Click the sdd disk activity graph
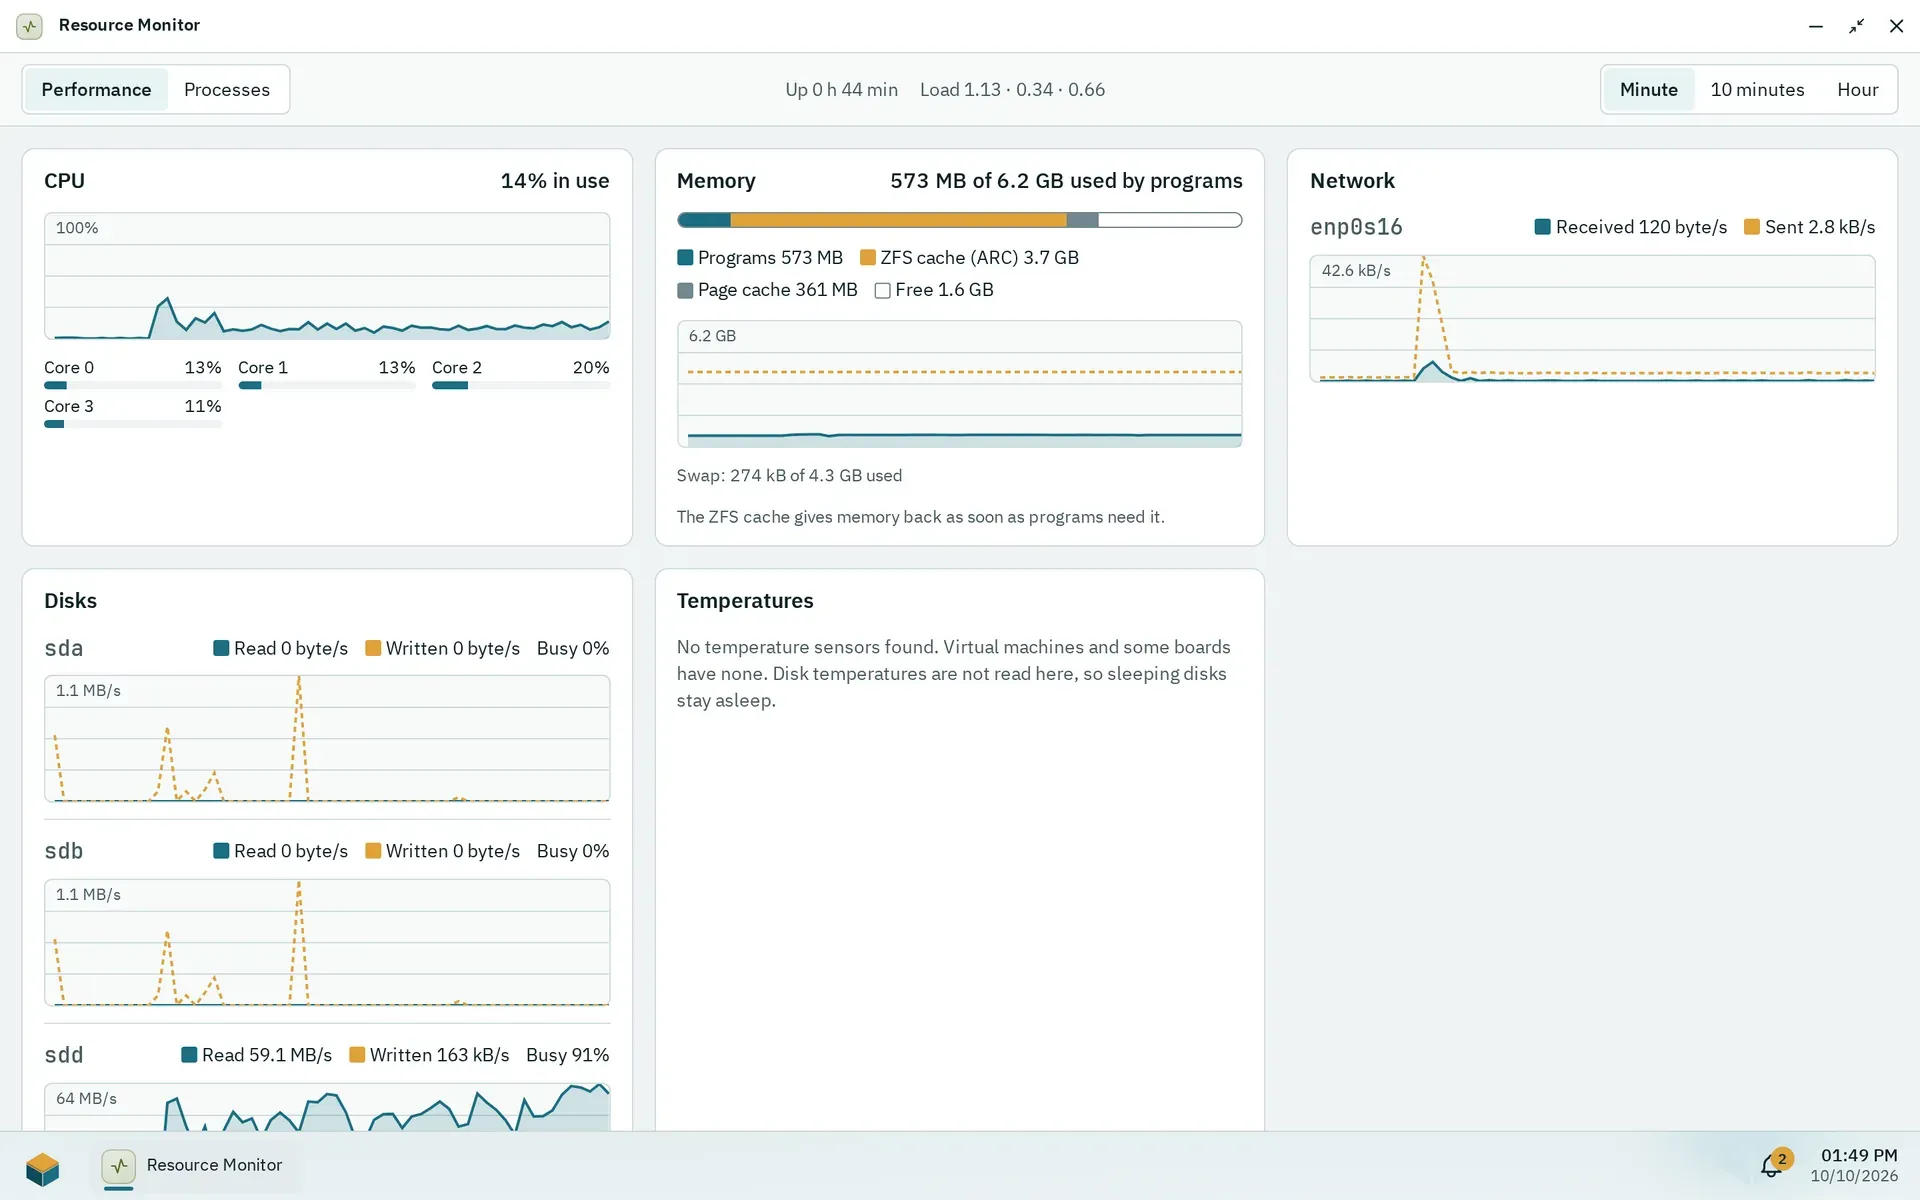1920x1200 pixels. tap(327, 1107)
